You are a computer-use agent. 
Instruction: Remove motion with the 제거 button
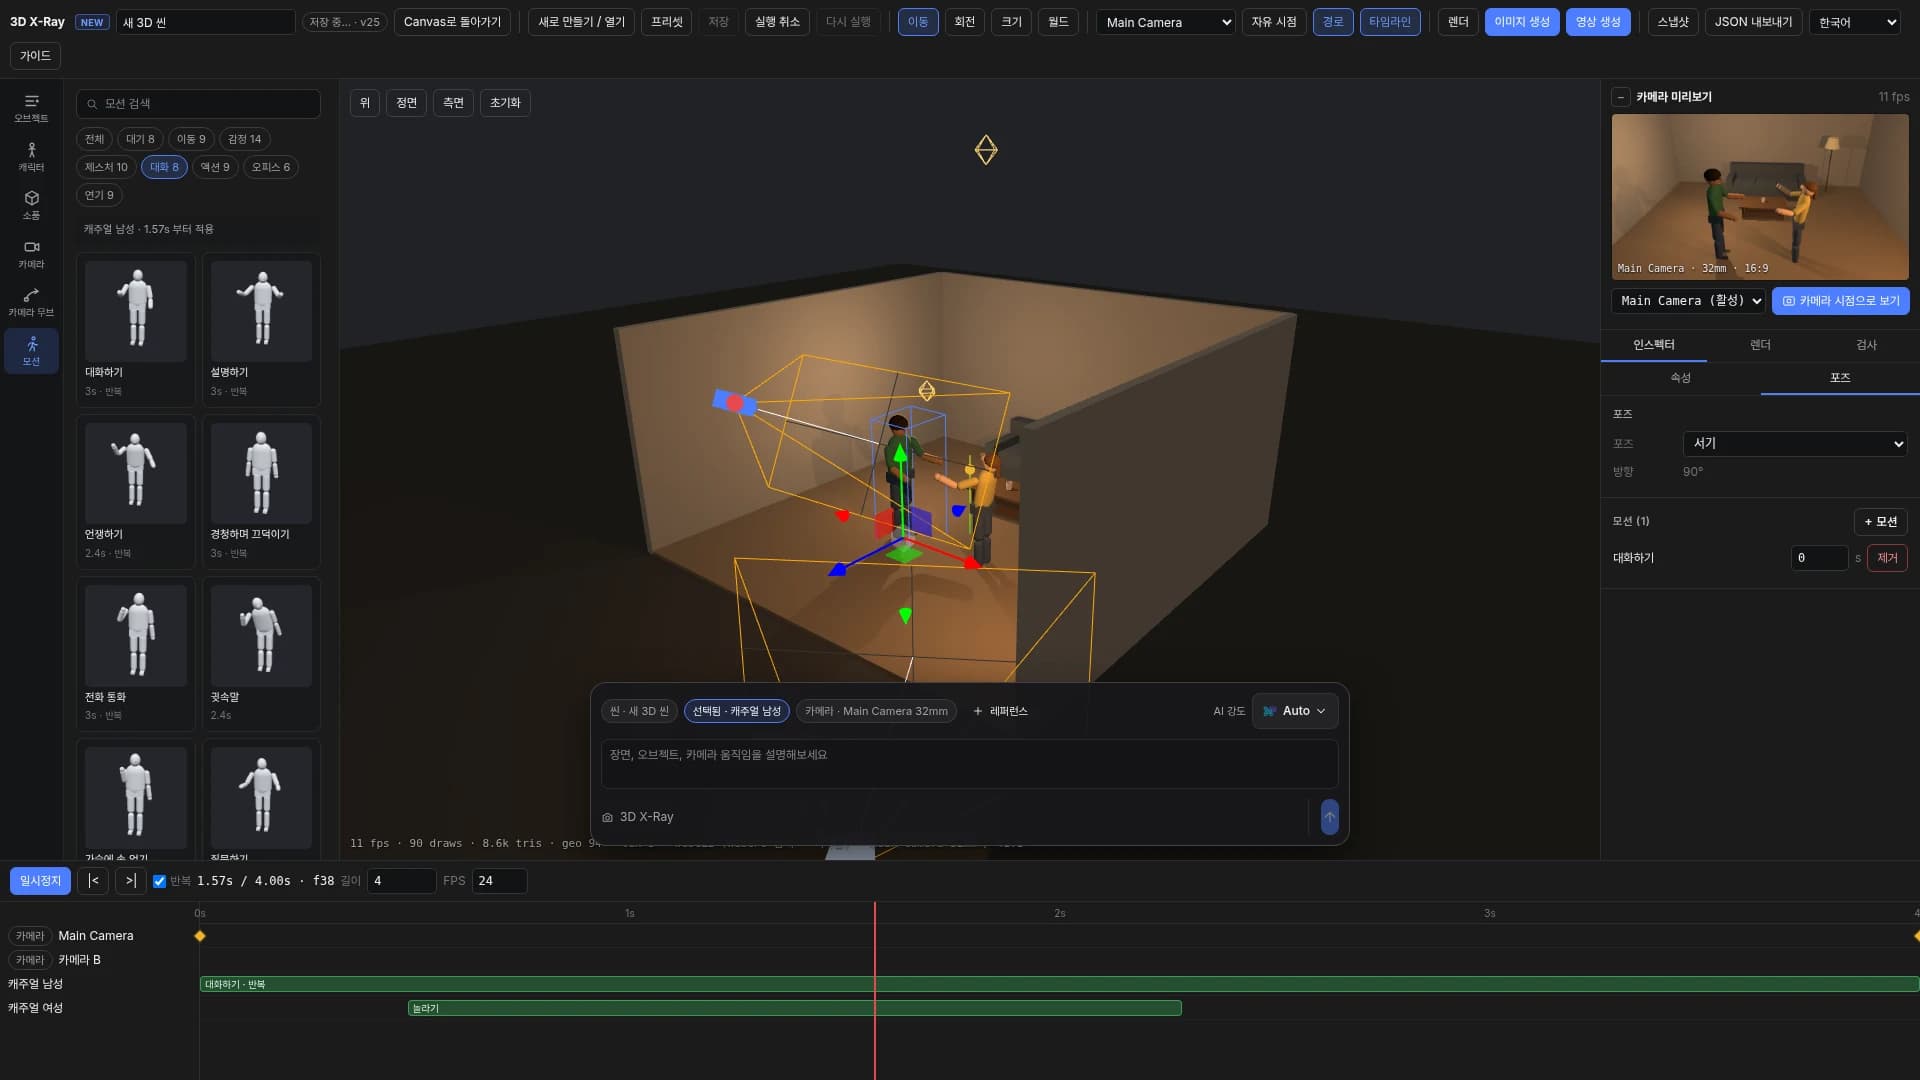pyautogui.click(x=1887, y=558)
